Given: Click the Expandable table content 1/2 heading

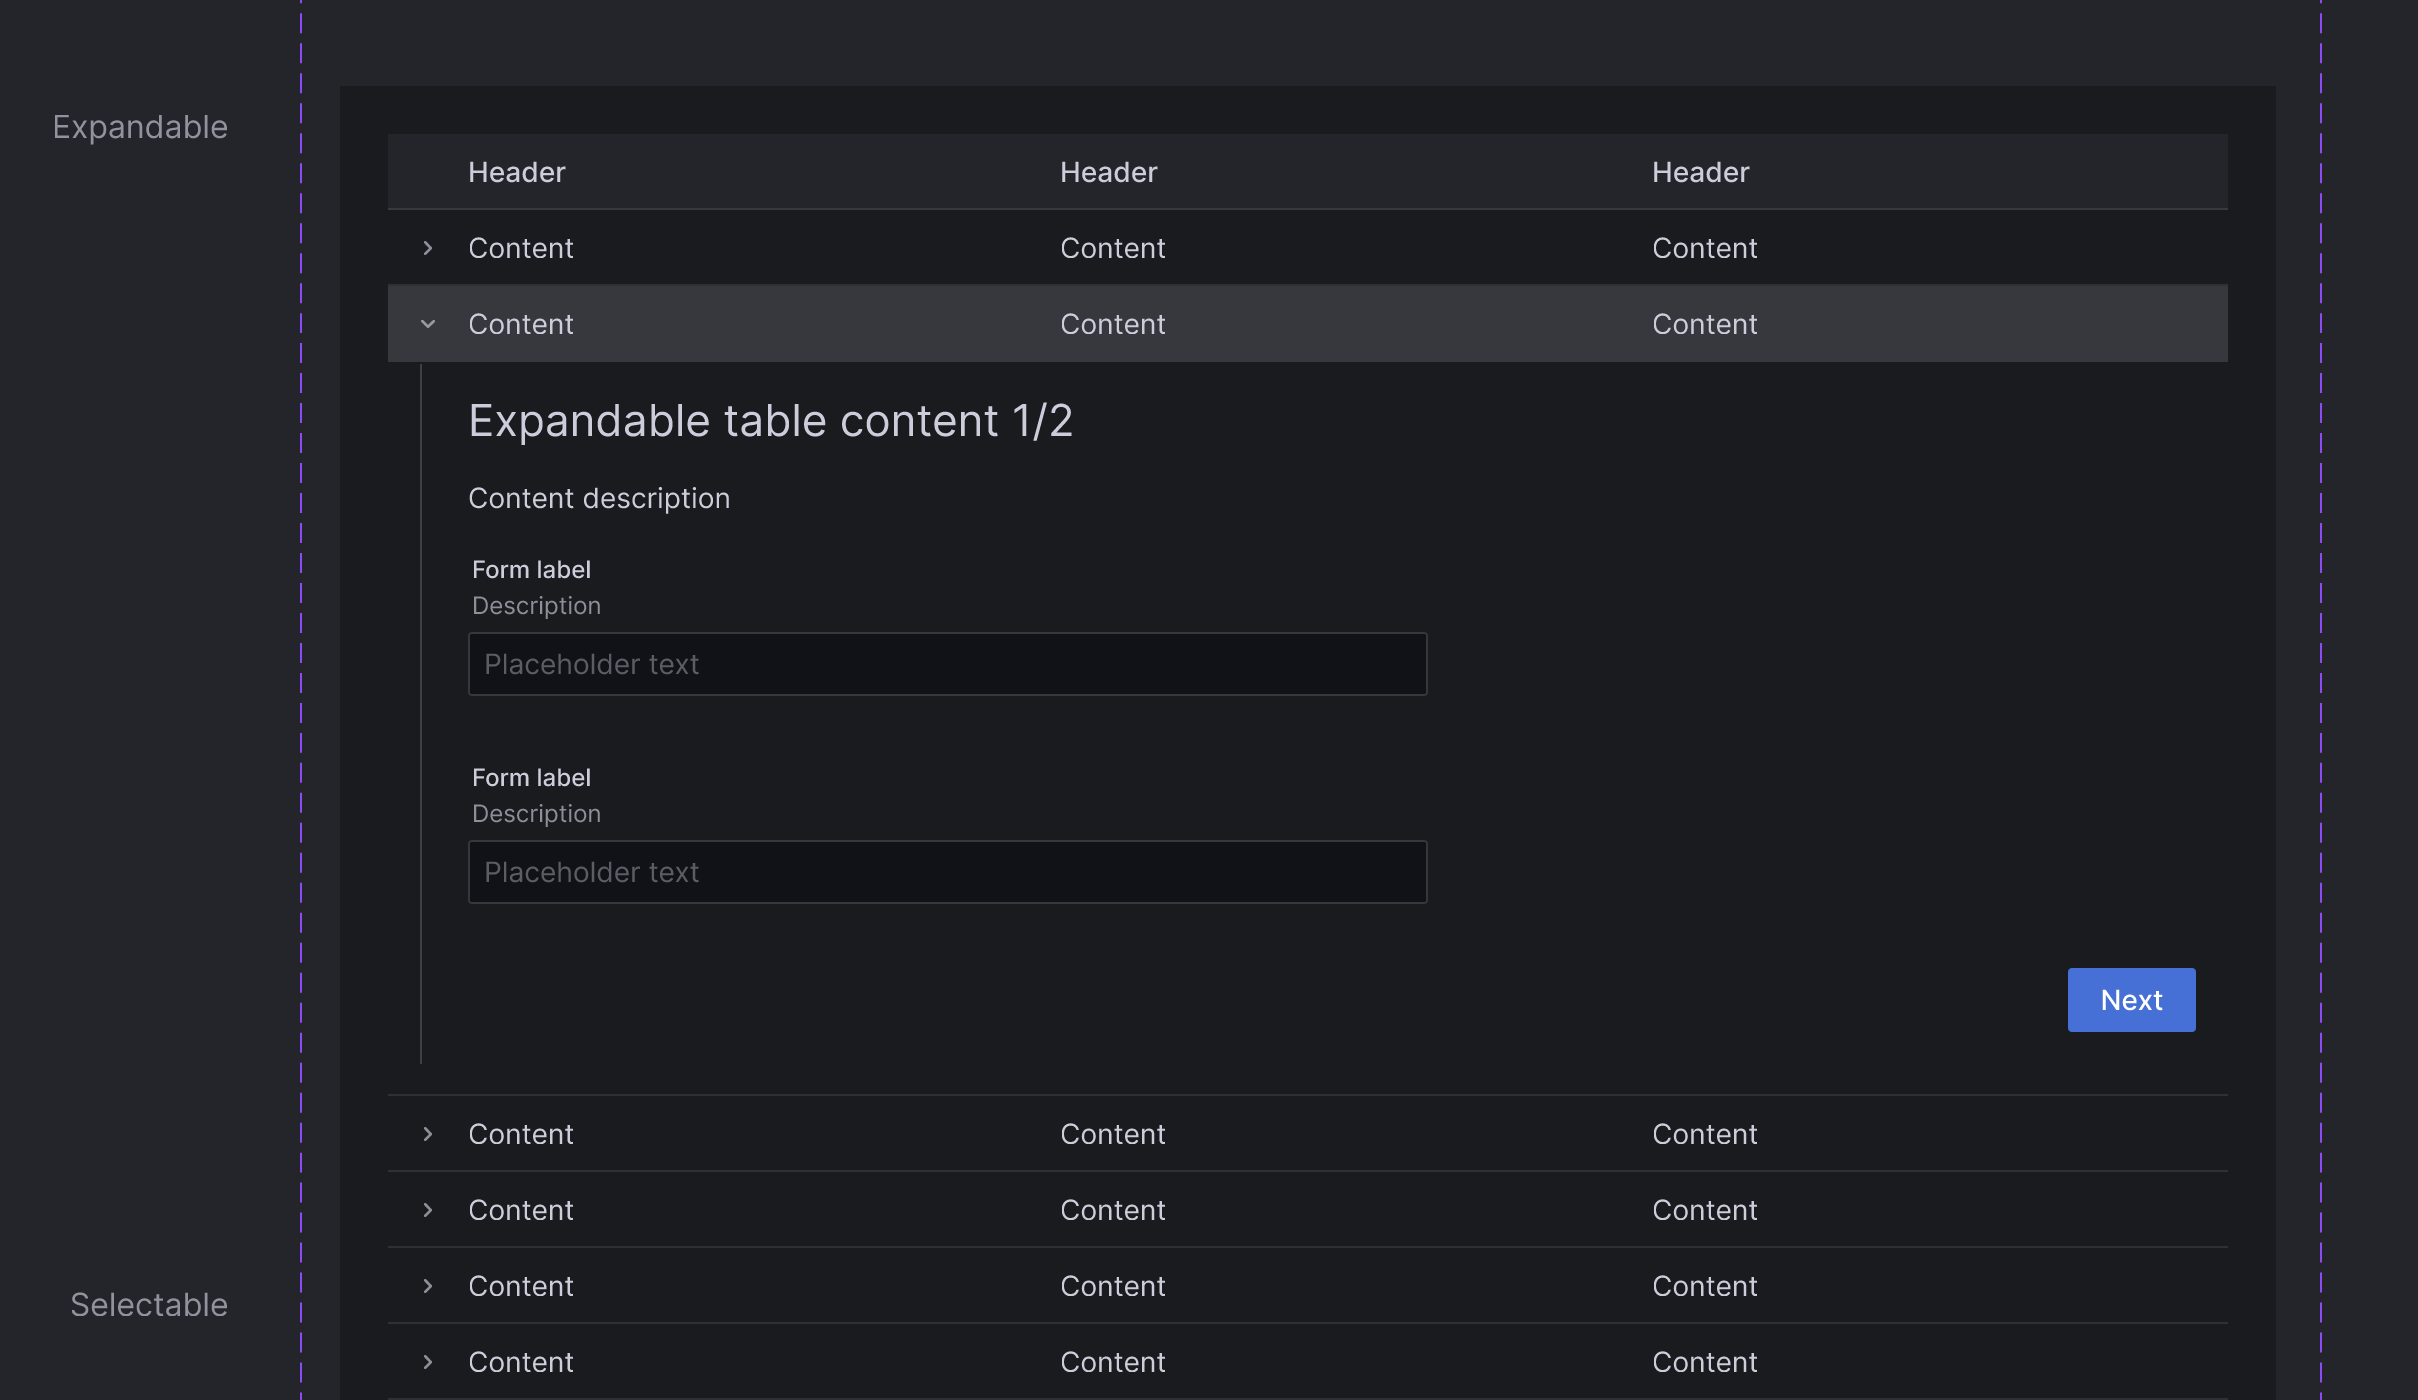Looking at the screenshot, I should point(770,421).
